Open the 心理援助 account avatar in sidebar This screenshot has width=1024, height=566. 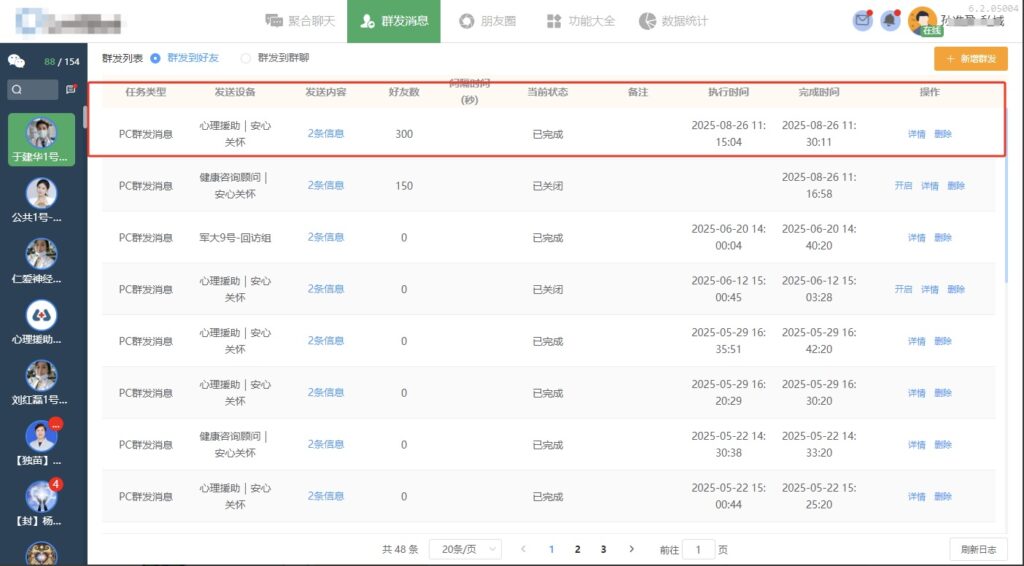(41, 316)
